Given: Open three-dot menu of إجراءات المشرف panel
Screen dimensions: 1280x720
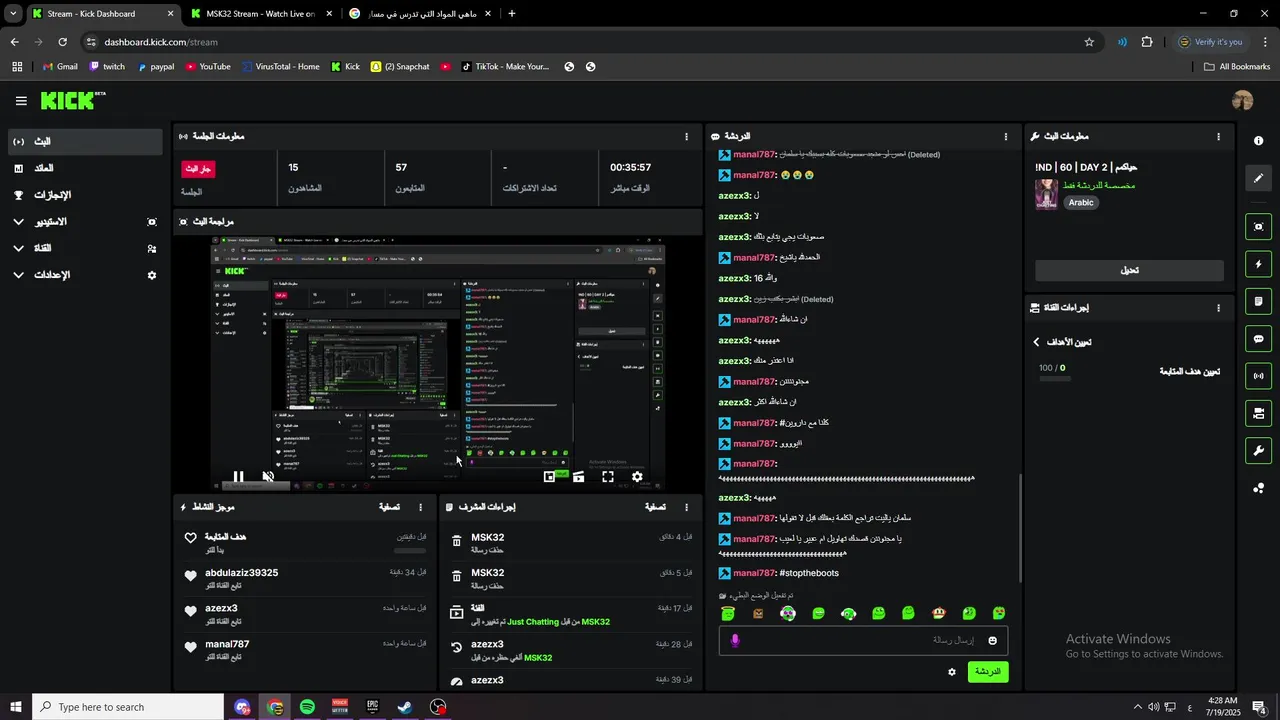Looking at the screenshot, I should point(686,507).
